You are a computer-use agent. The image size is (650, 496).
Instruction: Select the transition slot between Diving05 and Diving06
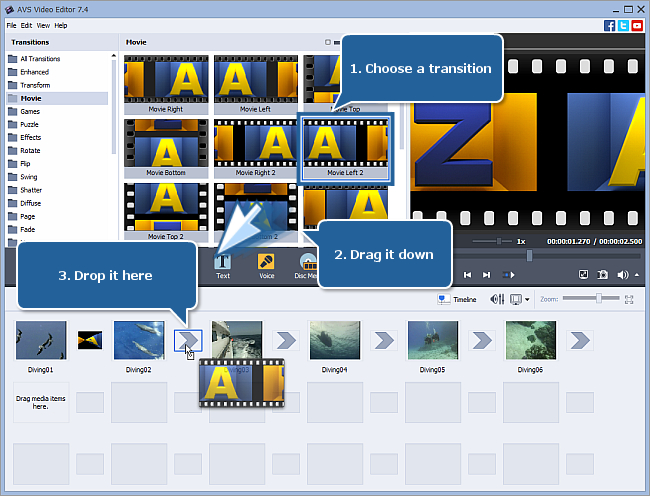tap(482, 340)
